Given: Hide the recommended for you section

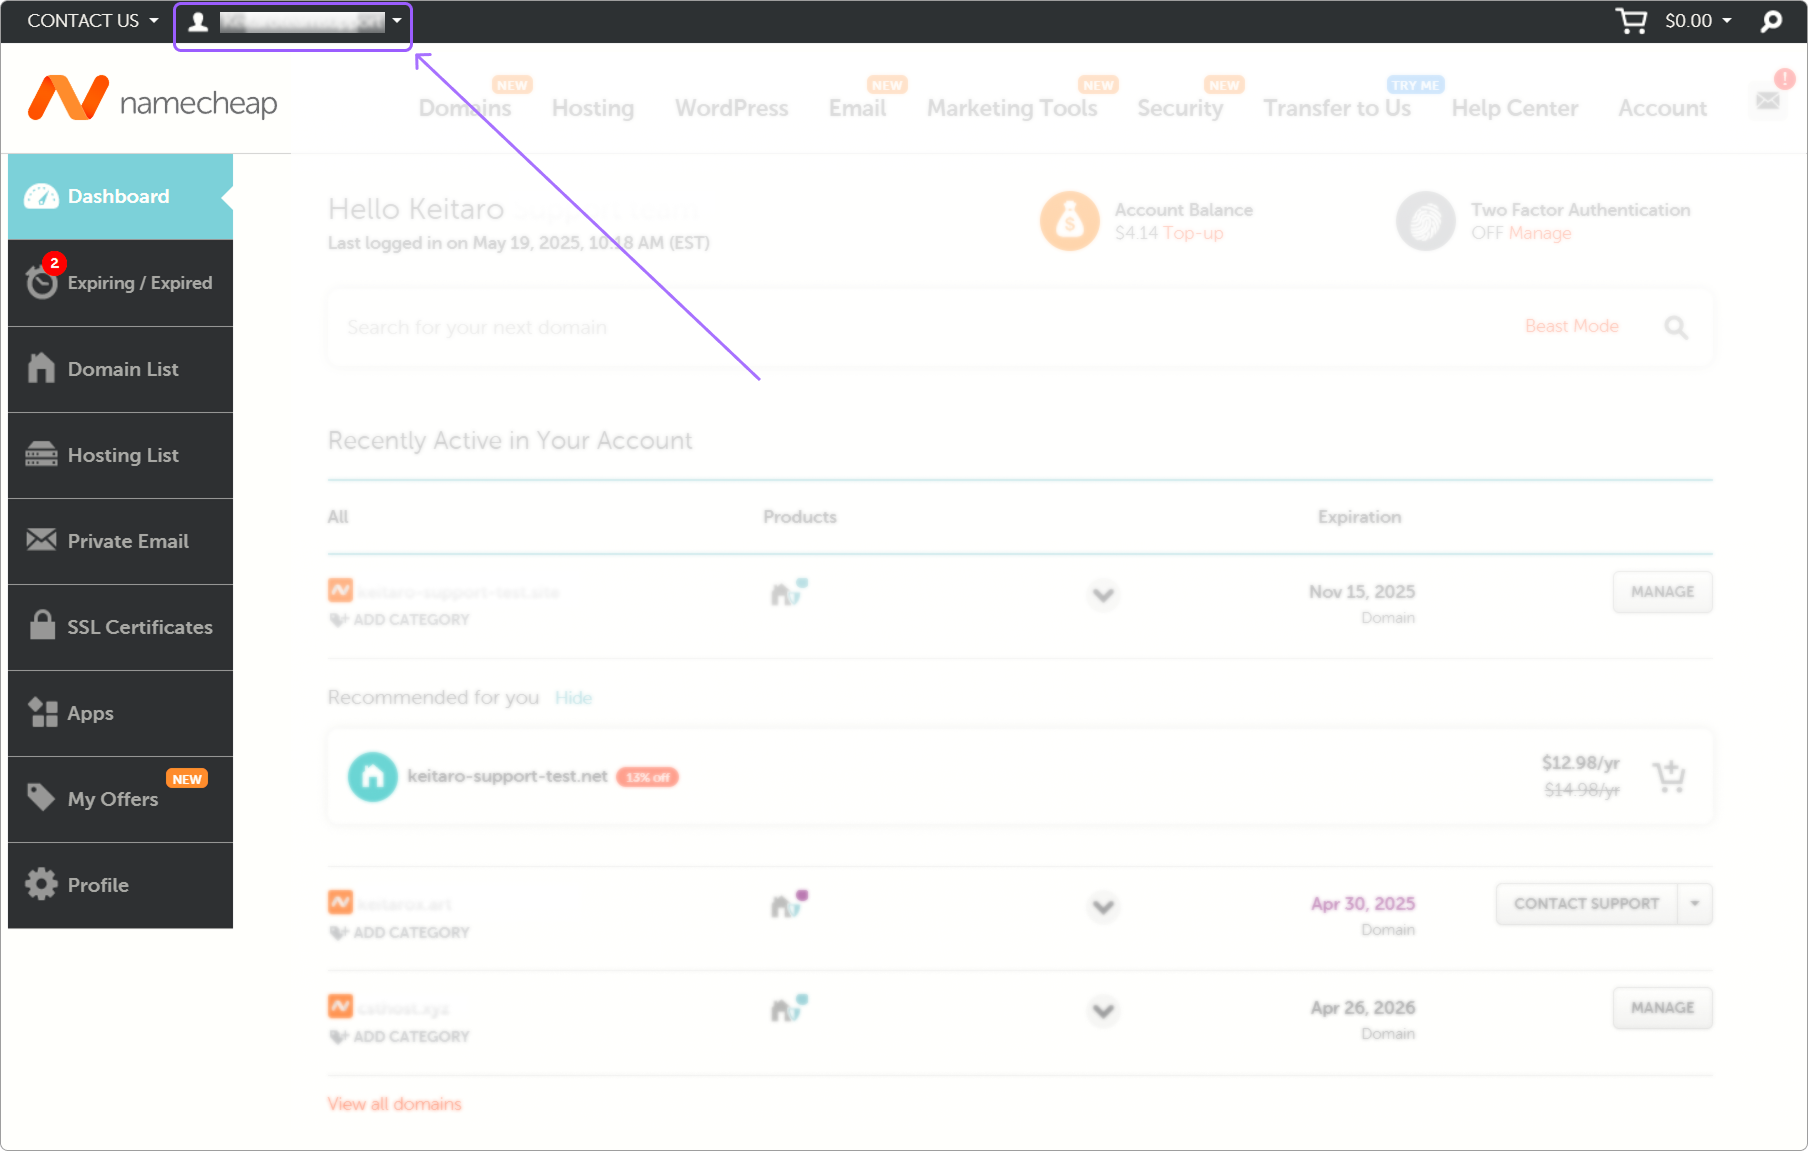Looking at the screenshot, I should (x=573, y=698).
